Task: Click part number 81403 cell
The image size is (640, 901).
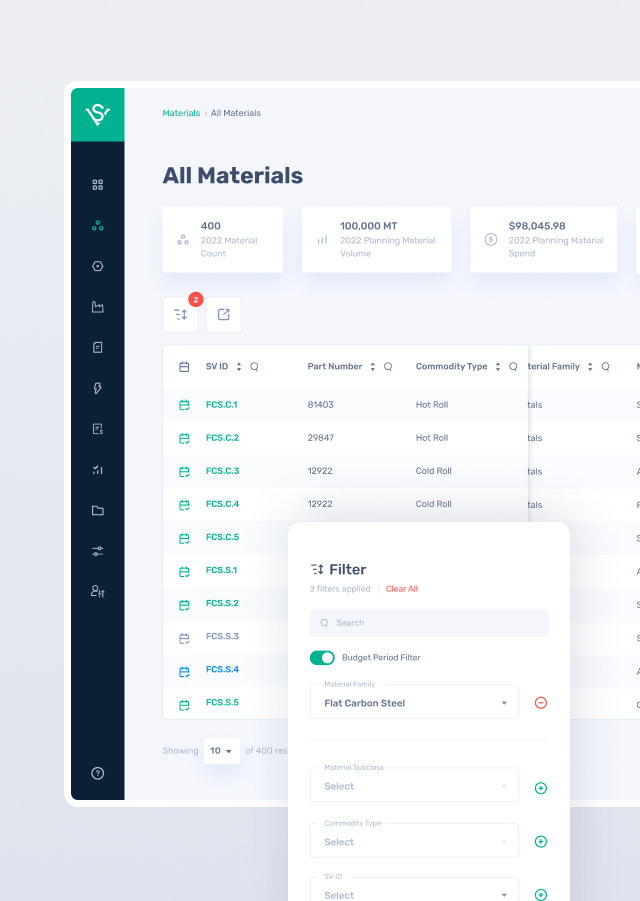Action: [321, 405]
